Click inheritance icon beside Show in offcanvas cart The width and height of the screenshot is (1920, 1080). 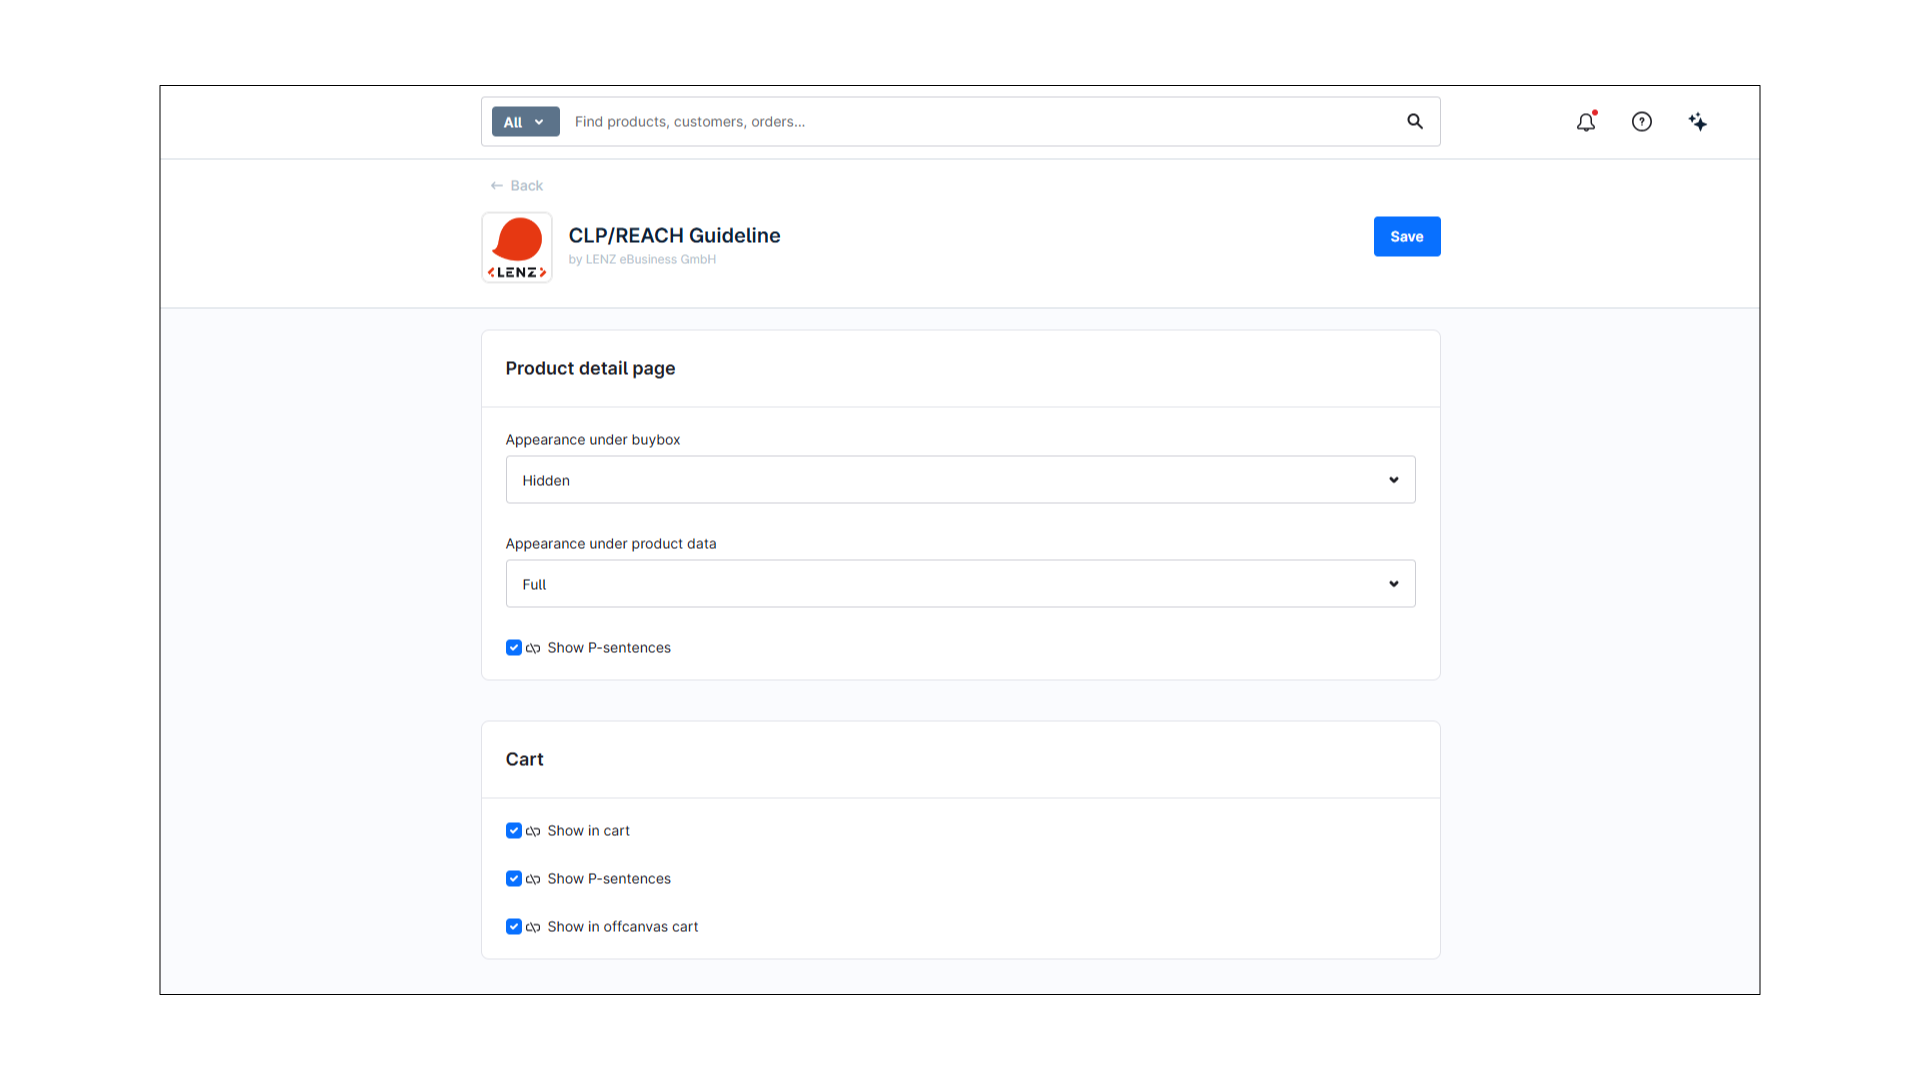(533, 927)
